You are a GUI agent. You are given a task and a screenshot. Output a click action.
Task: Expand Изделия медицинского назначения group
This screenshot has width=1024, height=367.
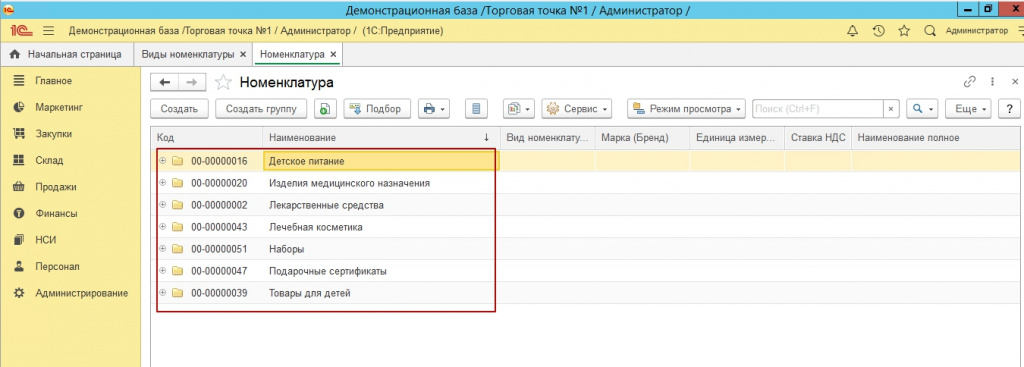click(162, 183)
